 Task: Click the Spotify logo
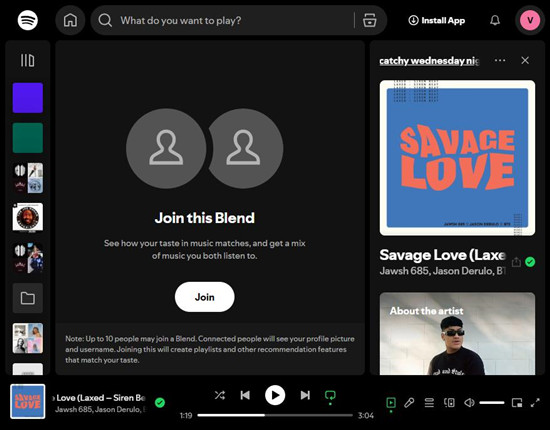(x=28, y=20)
